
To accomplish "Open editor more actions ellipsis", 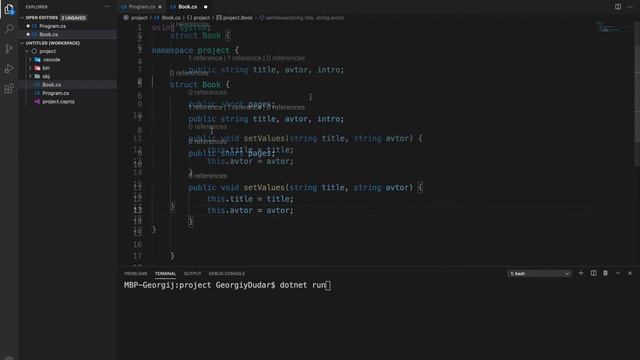I will click(x=630, y=7).
